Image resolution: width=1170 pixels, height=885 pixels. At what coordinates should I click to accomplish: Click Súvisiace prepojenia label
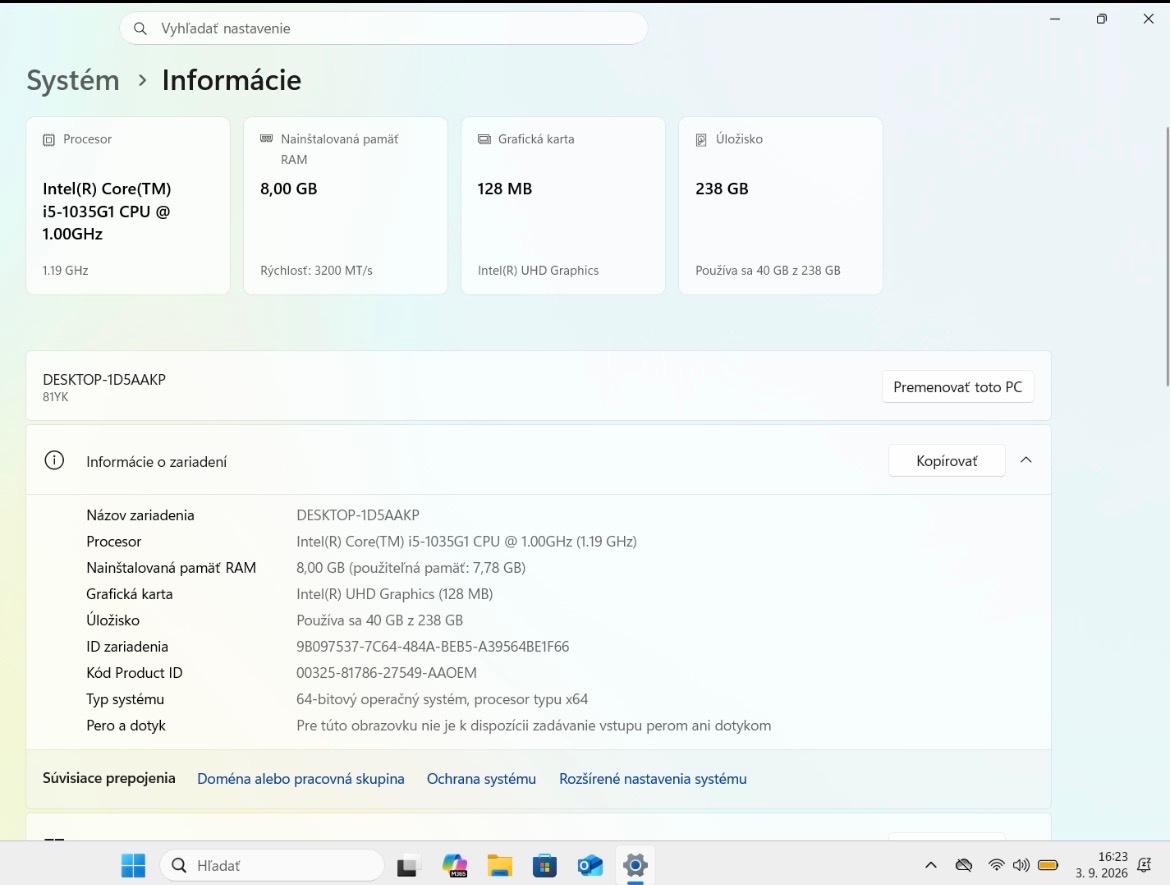[109, 778]
